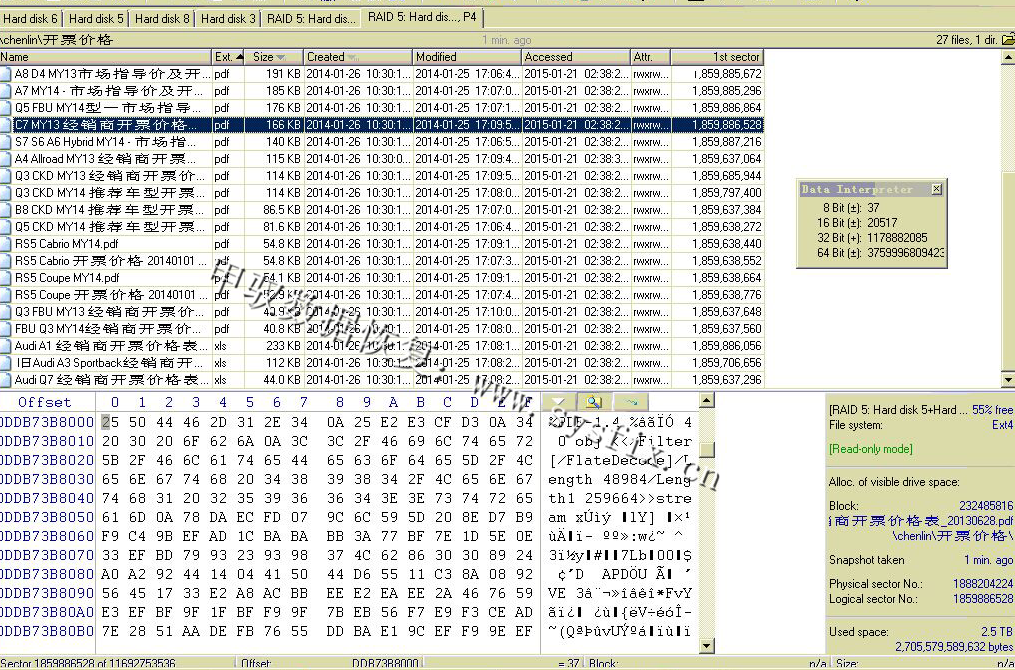The image size is (1015, 670).
Task: Select the Q5 CKD MY14 pdf file
Action: point(382,227)
